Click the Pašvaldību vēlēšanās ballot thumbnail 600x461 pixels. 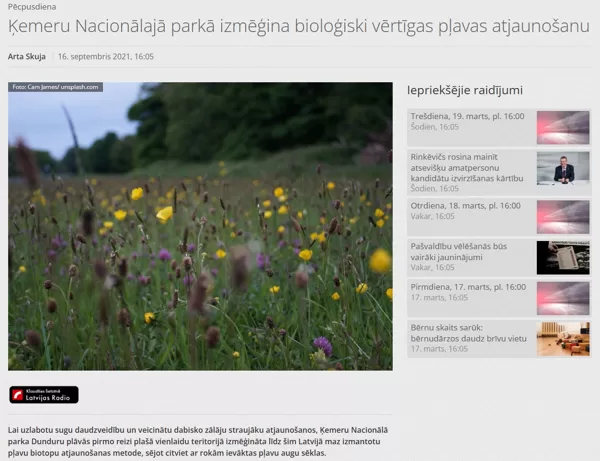(563, 257)
